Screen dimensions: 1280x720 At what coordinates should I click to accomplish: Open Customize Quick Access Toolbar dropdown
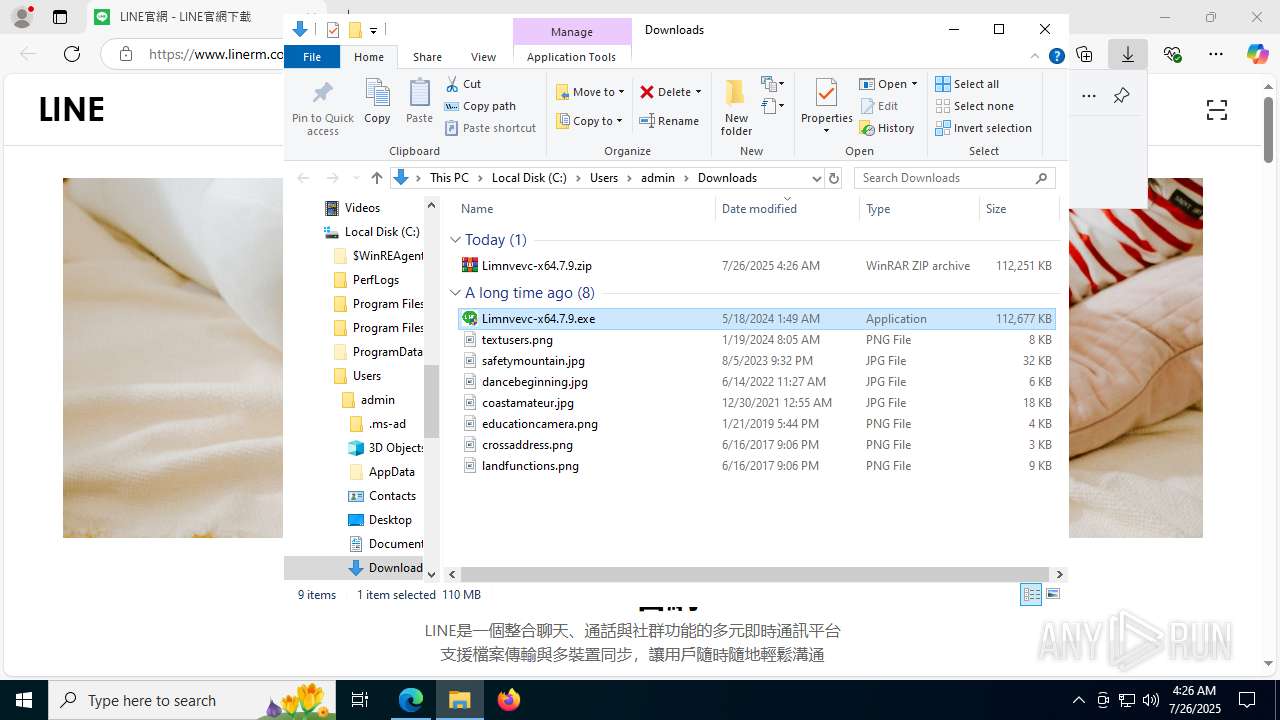(x=373, y=31)
